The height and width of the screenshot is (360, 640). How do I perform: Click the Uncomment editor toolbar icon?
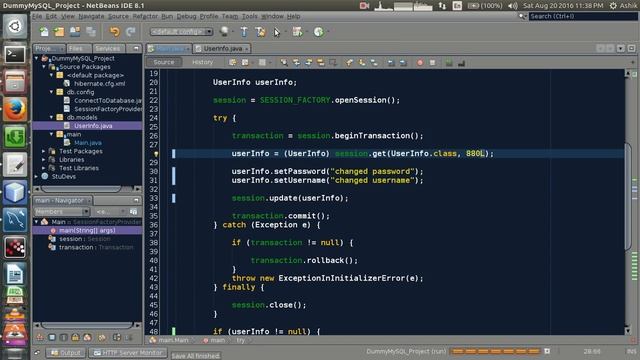click(462, 62)
